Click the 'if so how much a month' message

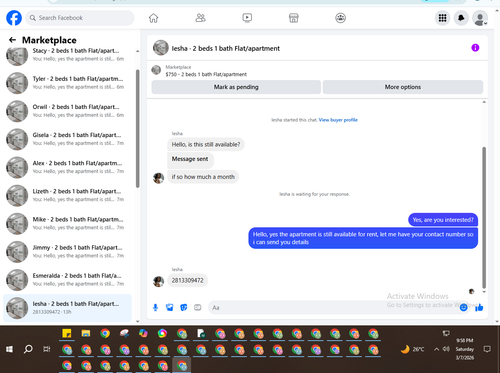pos(203,177)
